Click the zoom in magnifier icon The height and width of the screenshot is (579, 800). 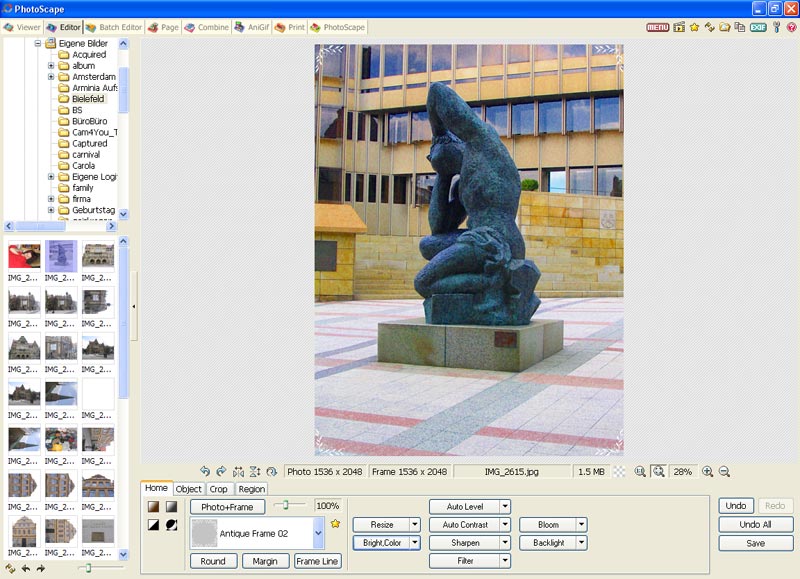click(x=708, y=471)
